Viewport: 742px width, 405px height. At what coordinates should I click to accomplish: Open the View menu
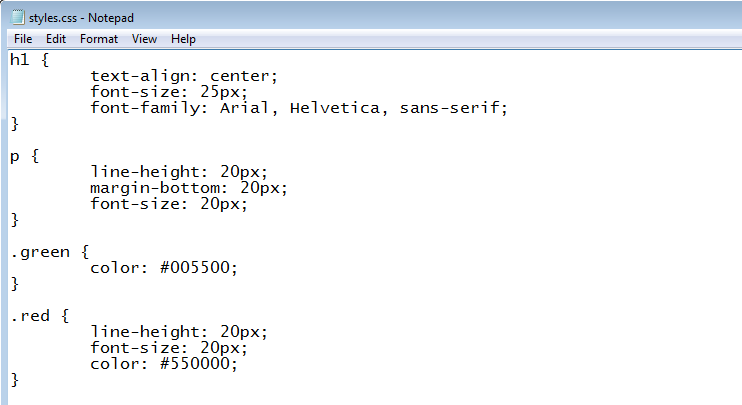click(x=144, y=39)
